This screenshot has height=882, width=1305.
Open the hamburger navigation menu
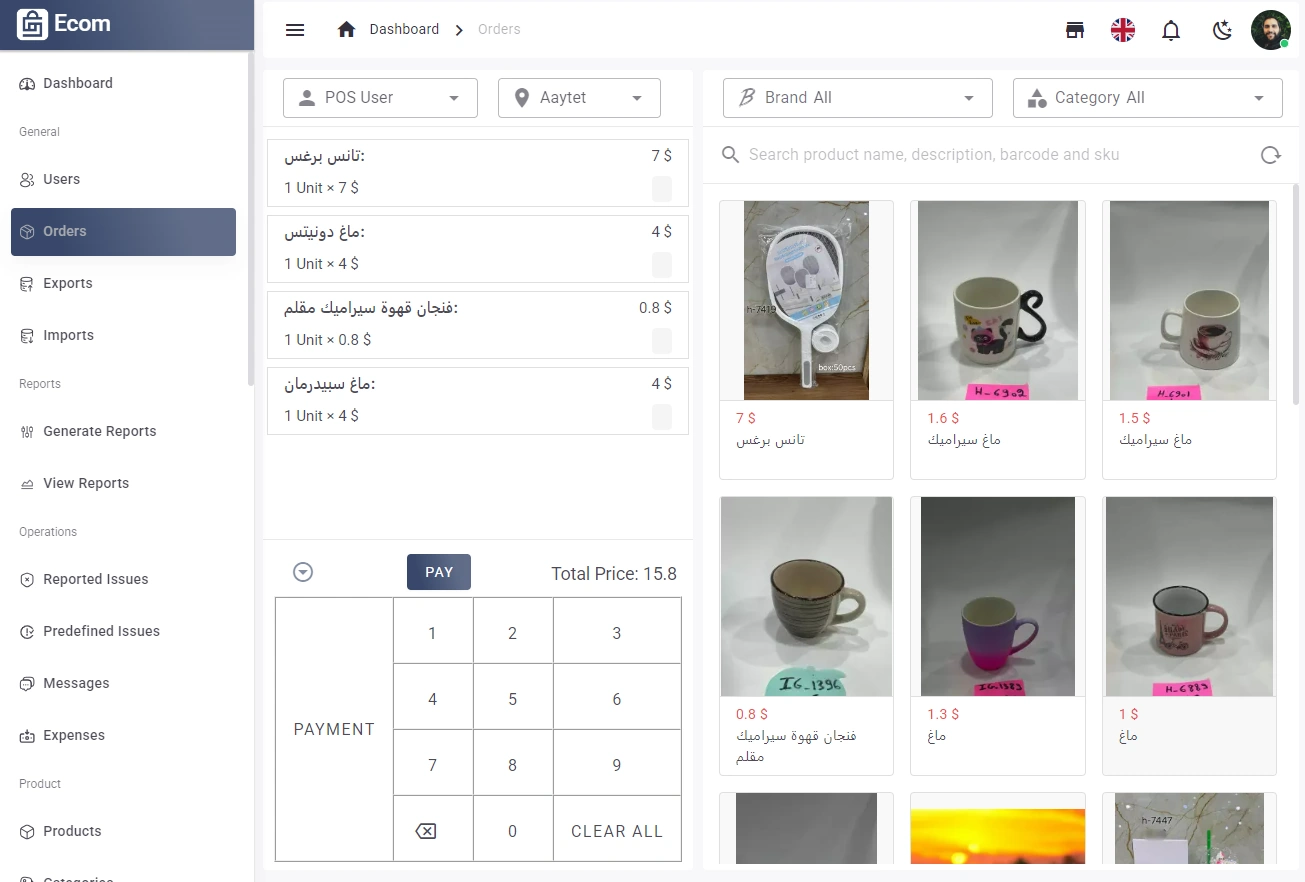point(295,30)
